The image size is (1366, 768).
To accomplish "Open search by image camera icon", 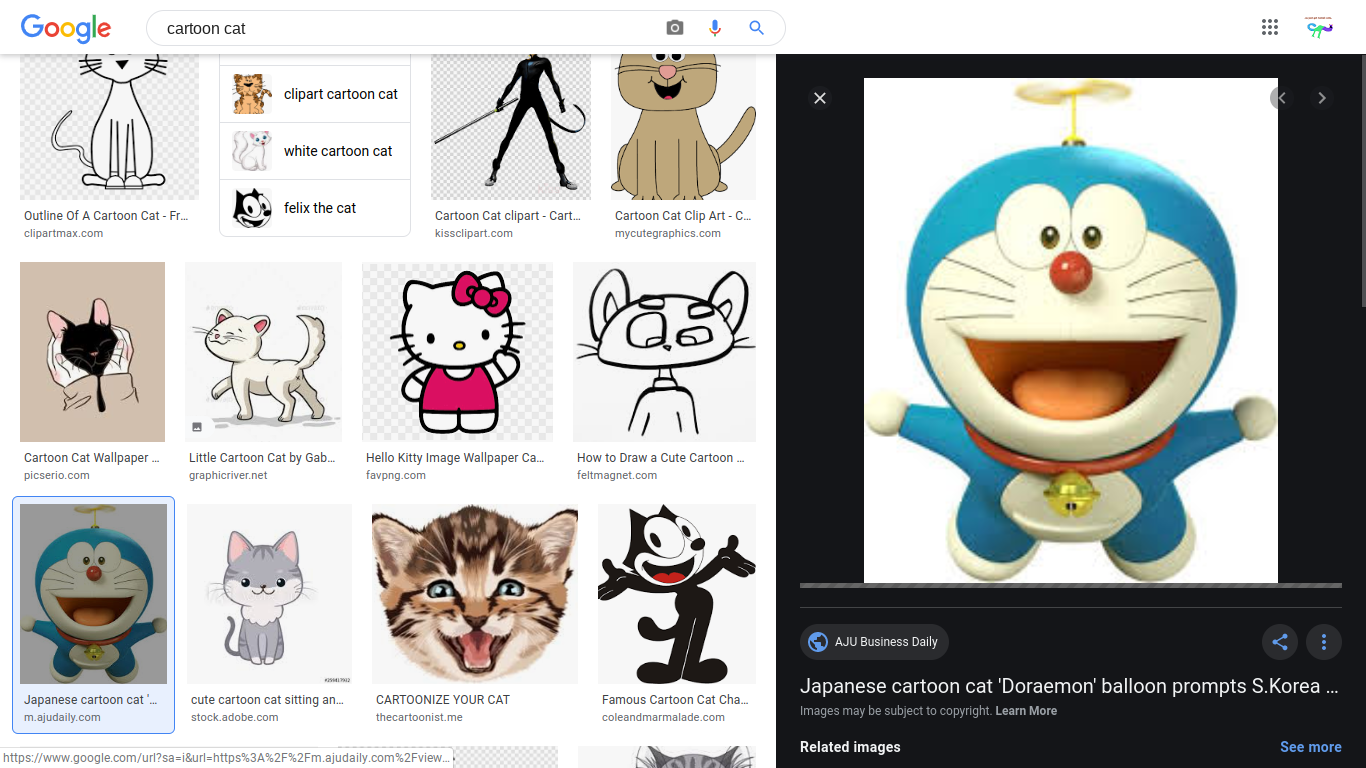I will pyautogui.click(x=675, y=28).
